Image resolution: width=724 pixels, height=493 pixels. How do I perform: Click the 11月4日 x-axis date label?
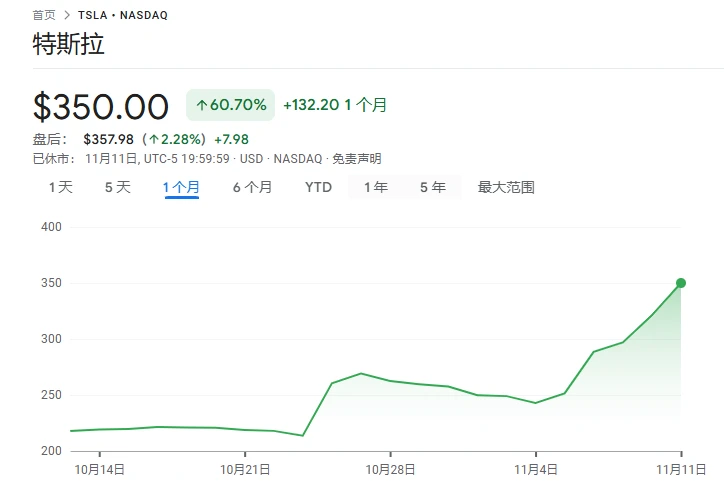tap(537, 469)
